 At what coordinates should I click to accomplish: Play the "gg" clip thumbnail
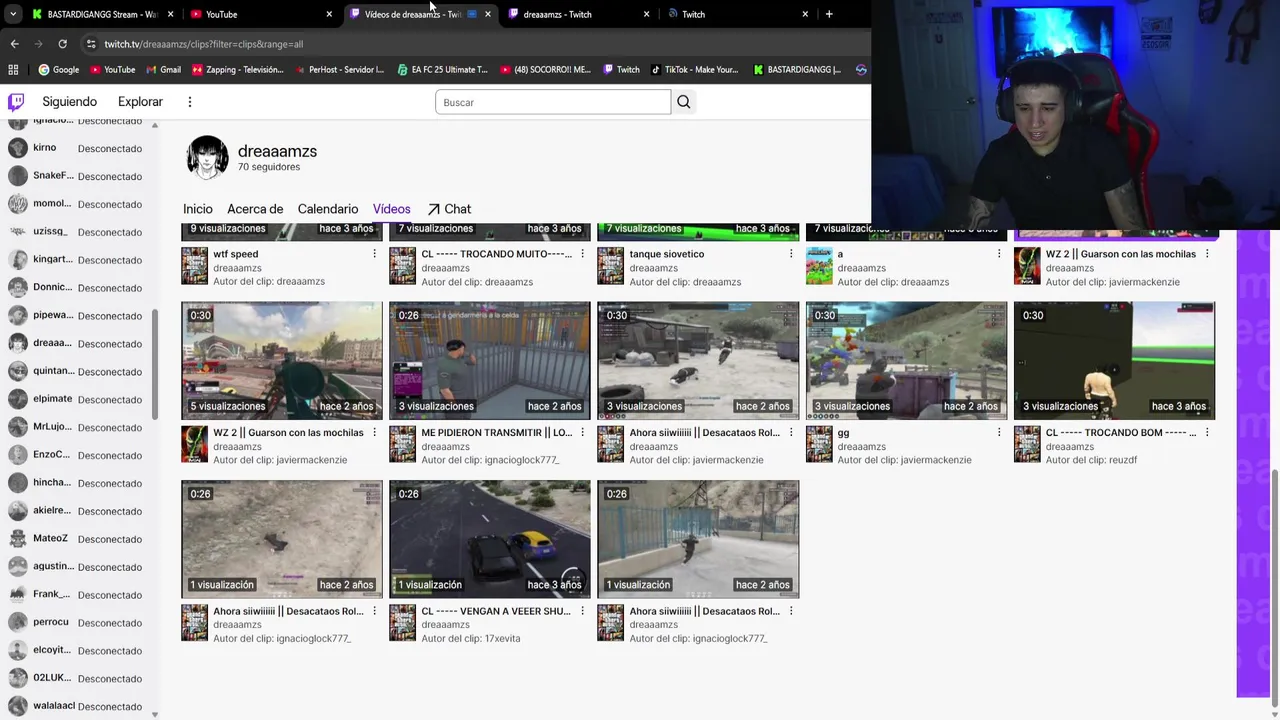[x=907, y=360]
